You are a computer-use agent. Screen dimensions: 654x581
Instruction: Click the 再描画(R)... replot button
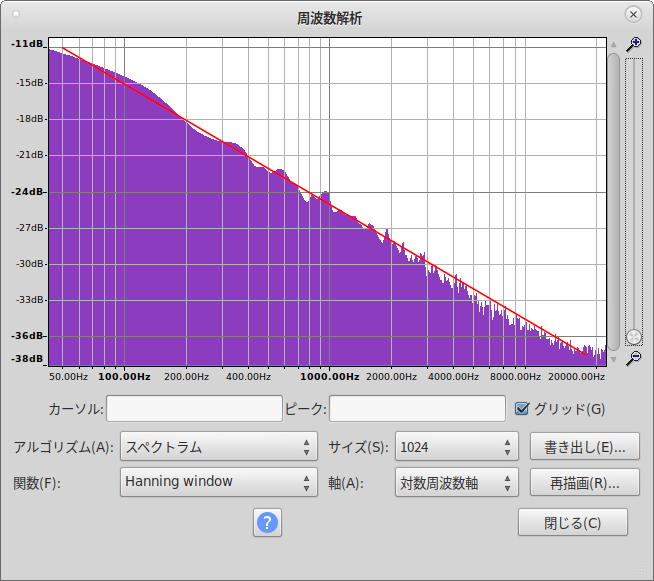tap(584, 482)
